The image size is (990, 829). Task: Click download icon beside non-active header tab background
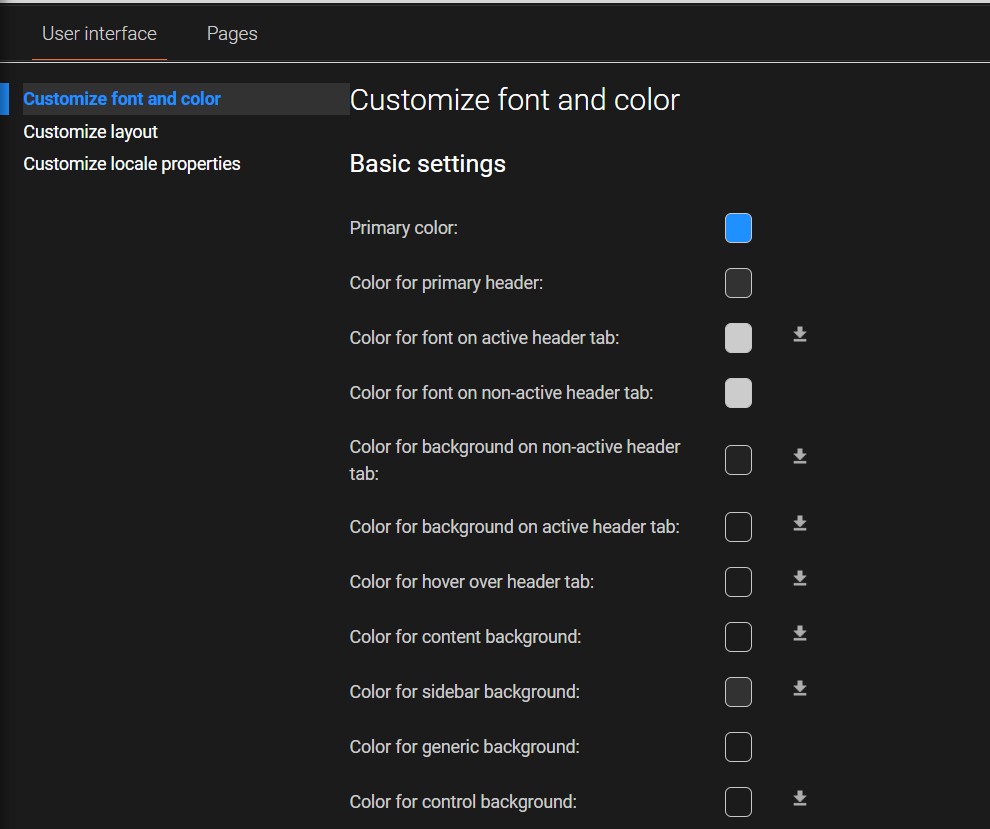pos(800,457)
